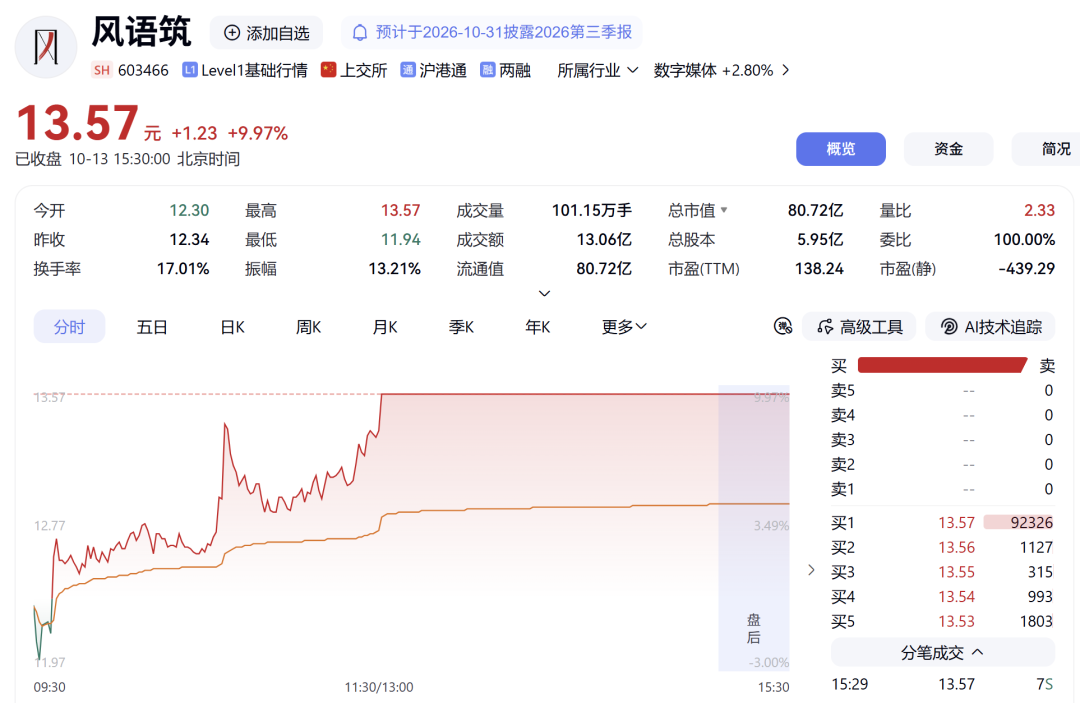Click the AI技术追踪 label text
The width and height of the screenshot is (1080, 703).
click(1003, 327)
